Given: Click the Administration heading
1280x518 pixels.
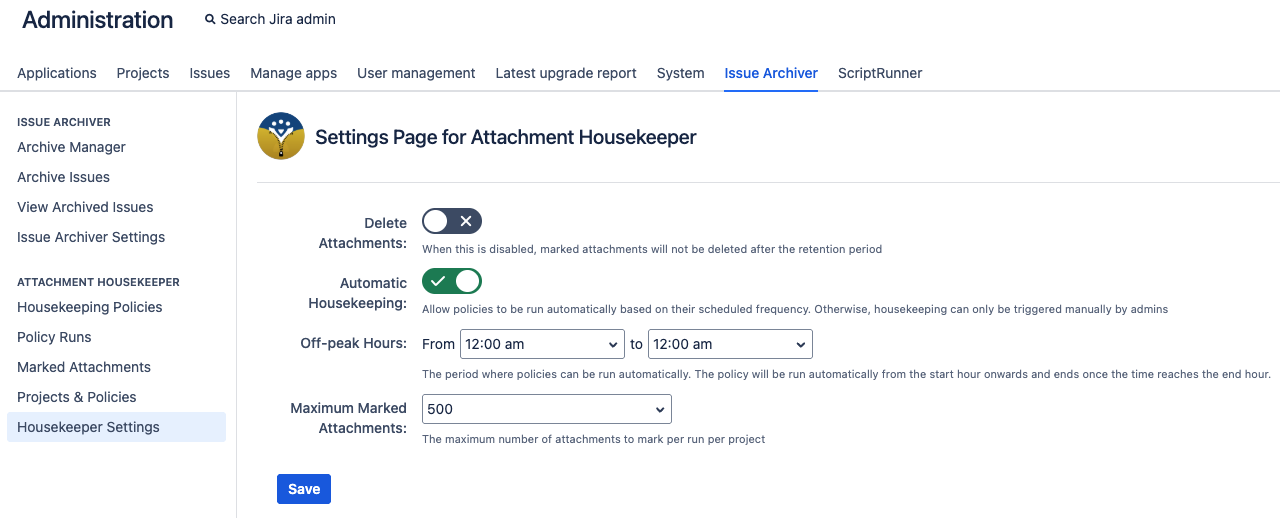Looking at the screenshot, I should click(x=97, y=20).
